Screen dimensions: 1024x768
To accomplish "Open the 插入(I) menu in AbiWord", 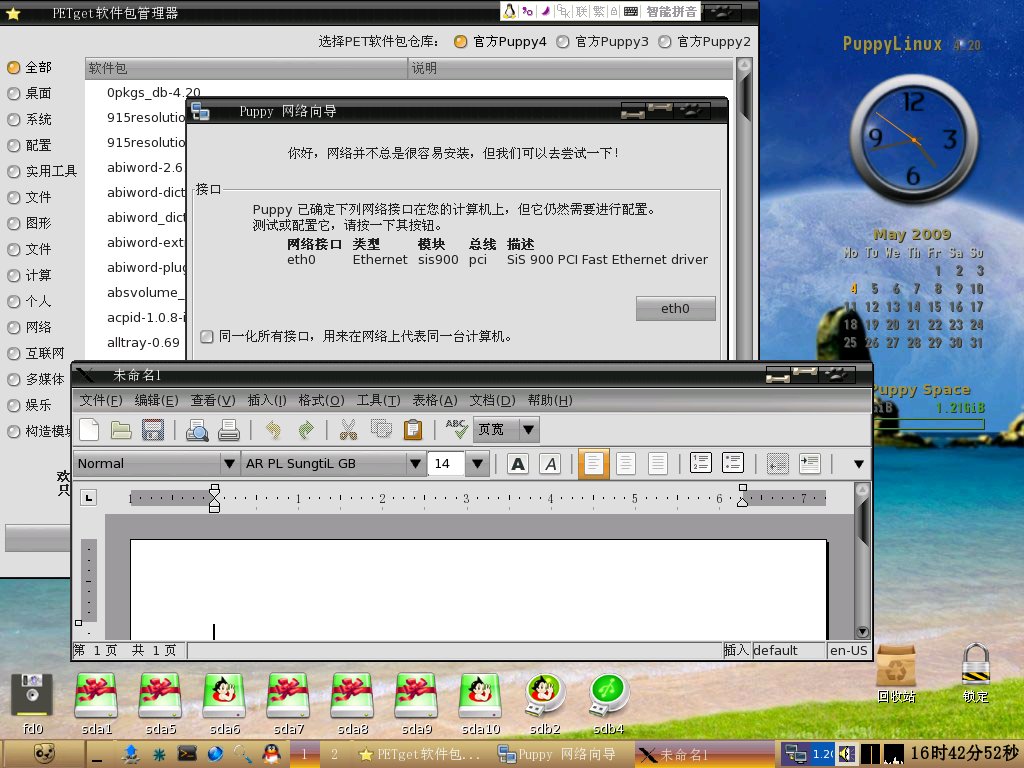I will pyautogui.click(x=266, y=400).
